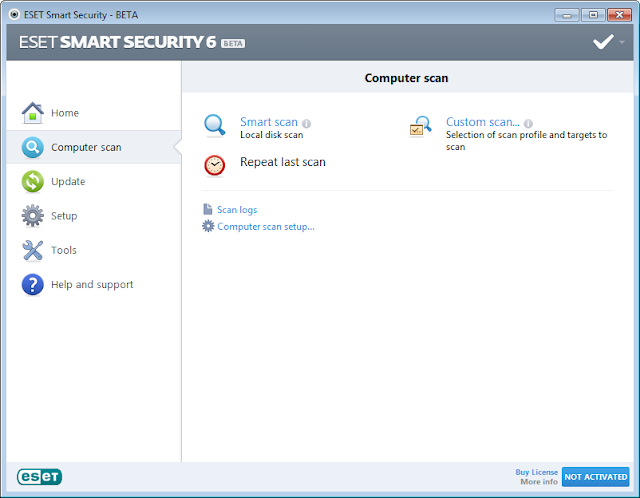Click the 'Computer scan' page heading
This screenshot has width=640, height=498.
(407, 78)
